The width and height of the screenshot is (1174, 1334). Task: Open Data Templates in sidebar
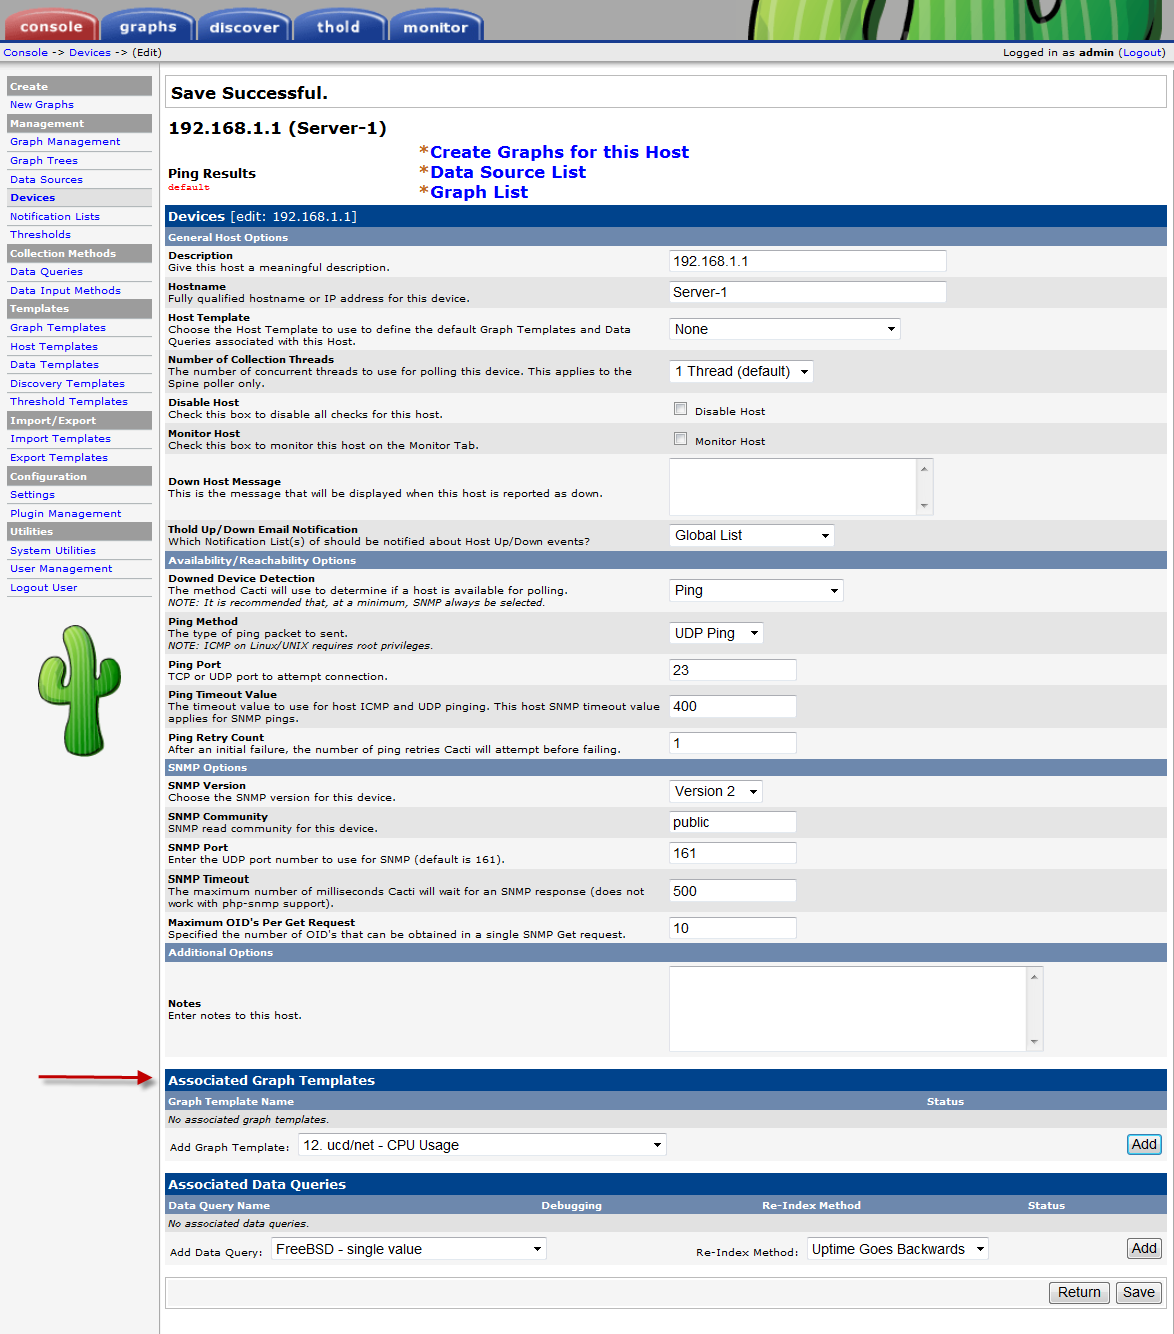click(54, 365)
